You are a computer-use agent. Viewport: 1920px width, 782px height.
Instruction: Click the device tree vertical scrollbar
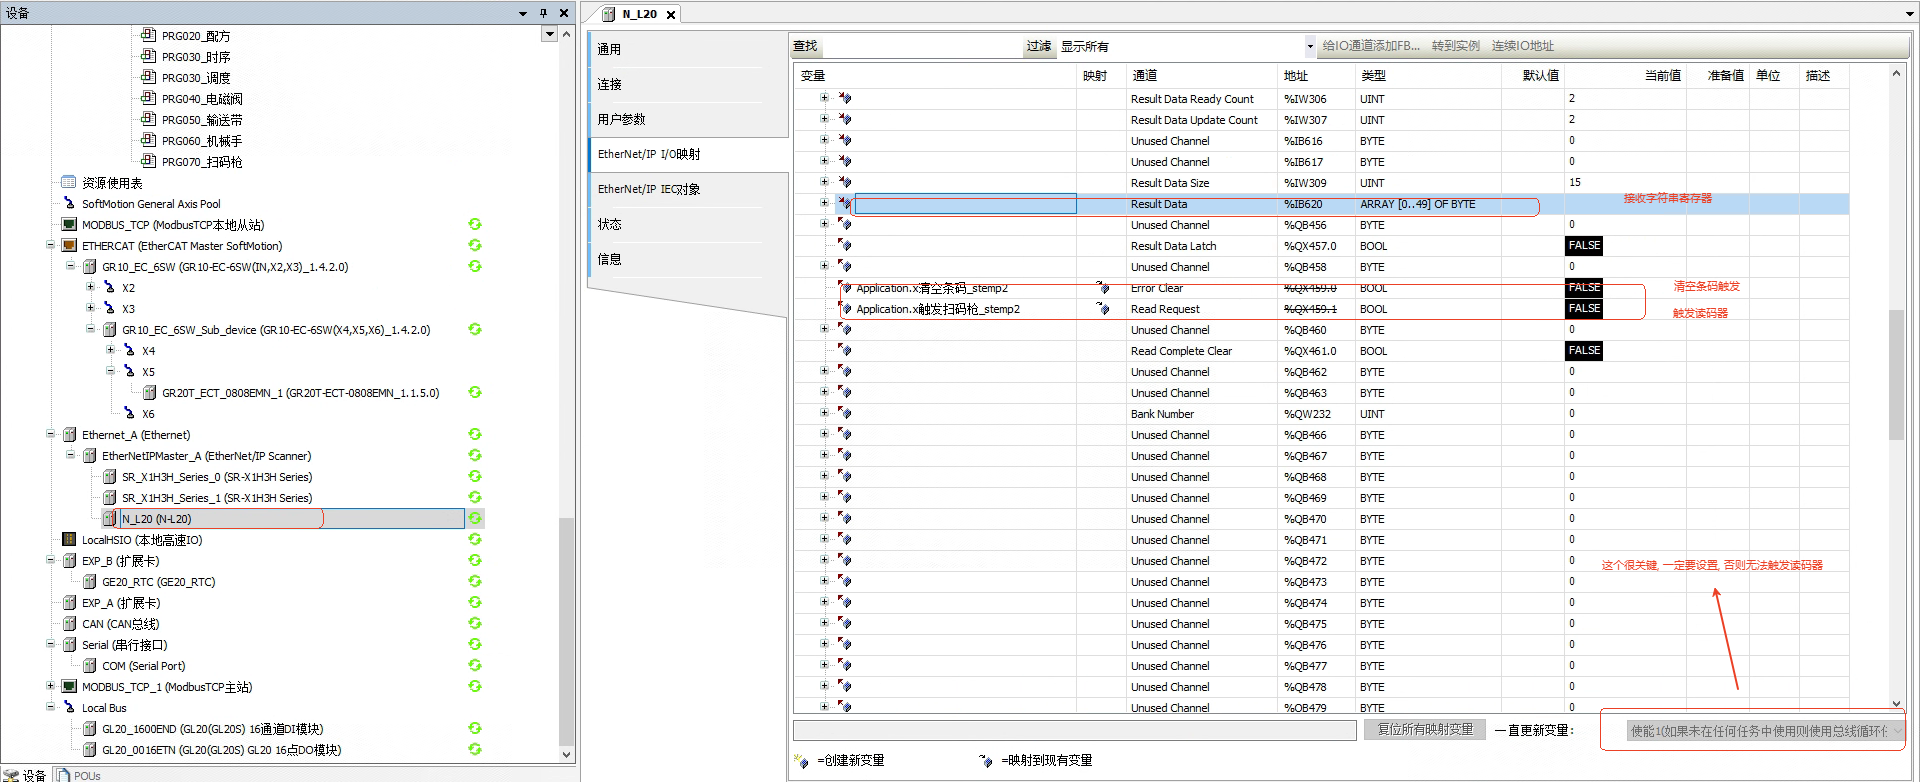point(567,630)
